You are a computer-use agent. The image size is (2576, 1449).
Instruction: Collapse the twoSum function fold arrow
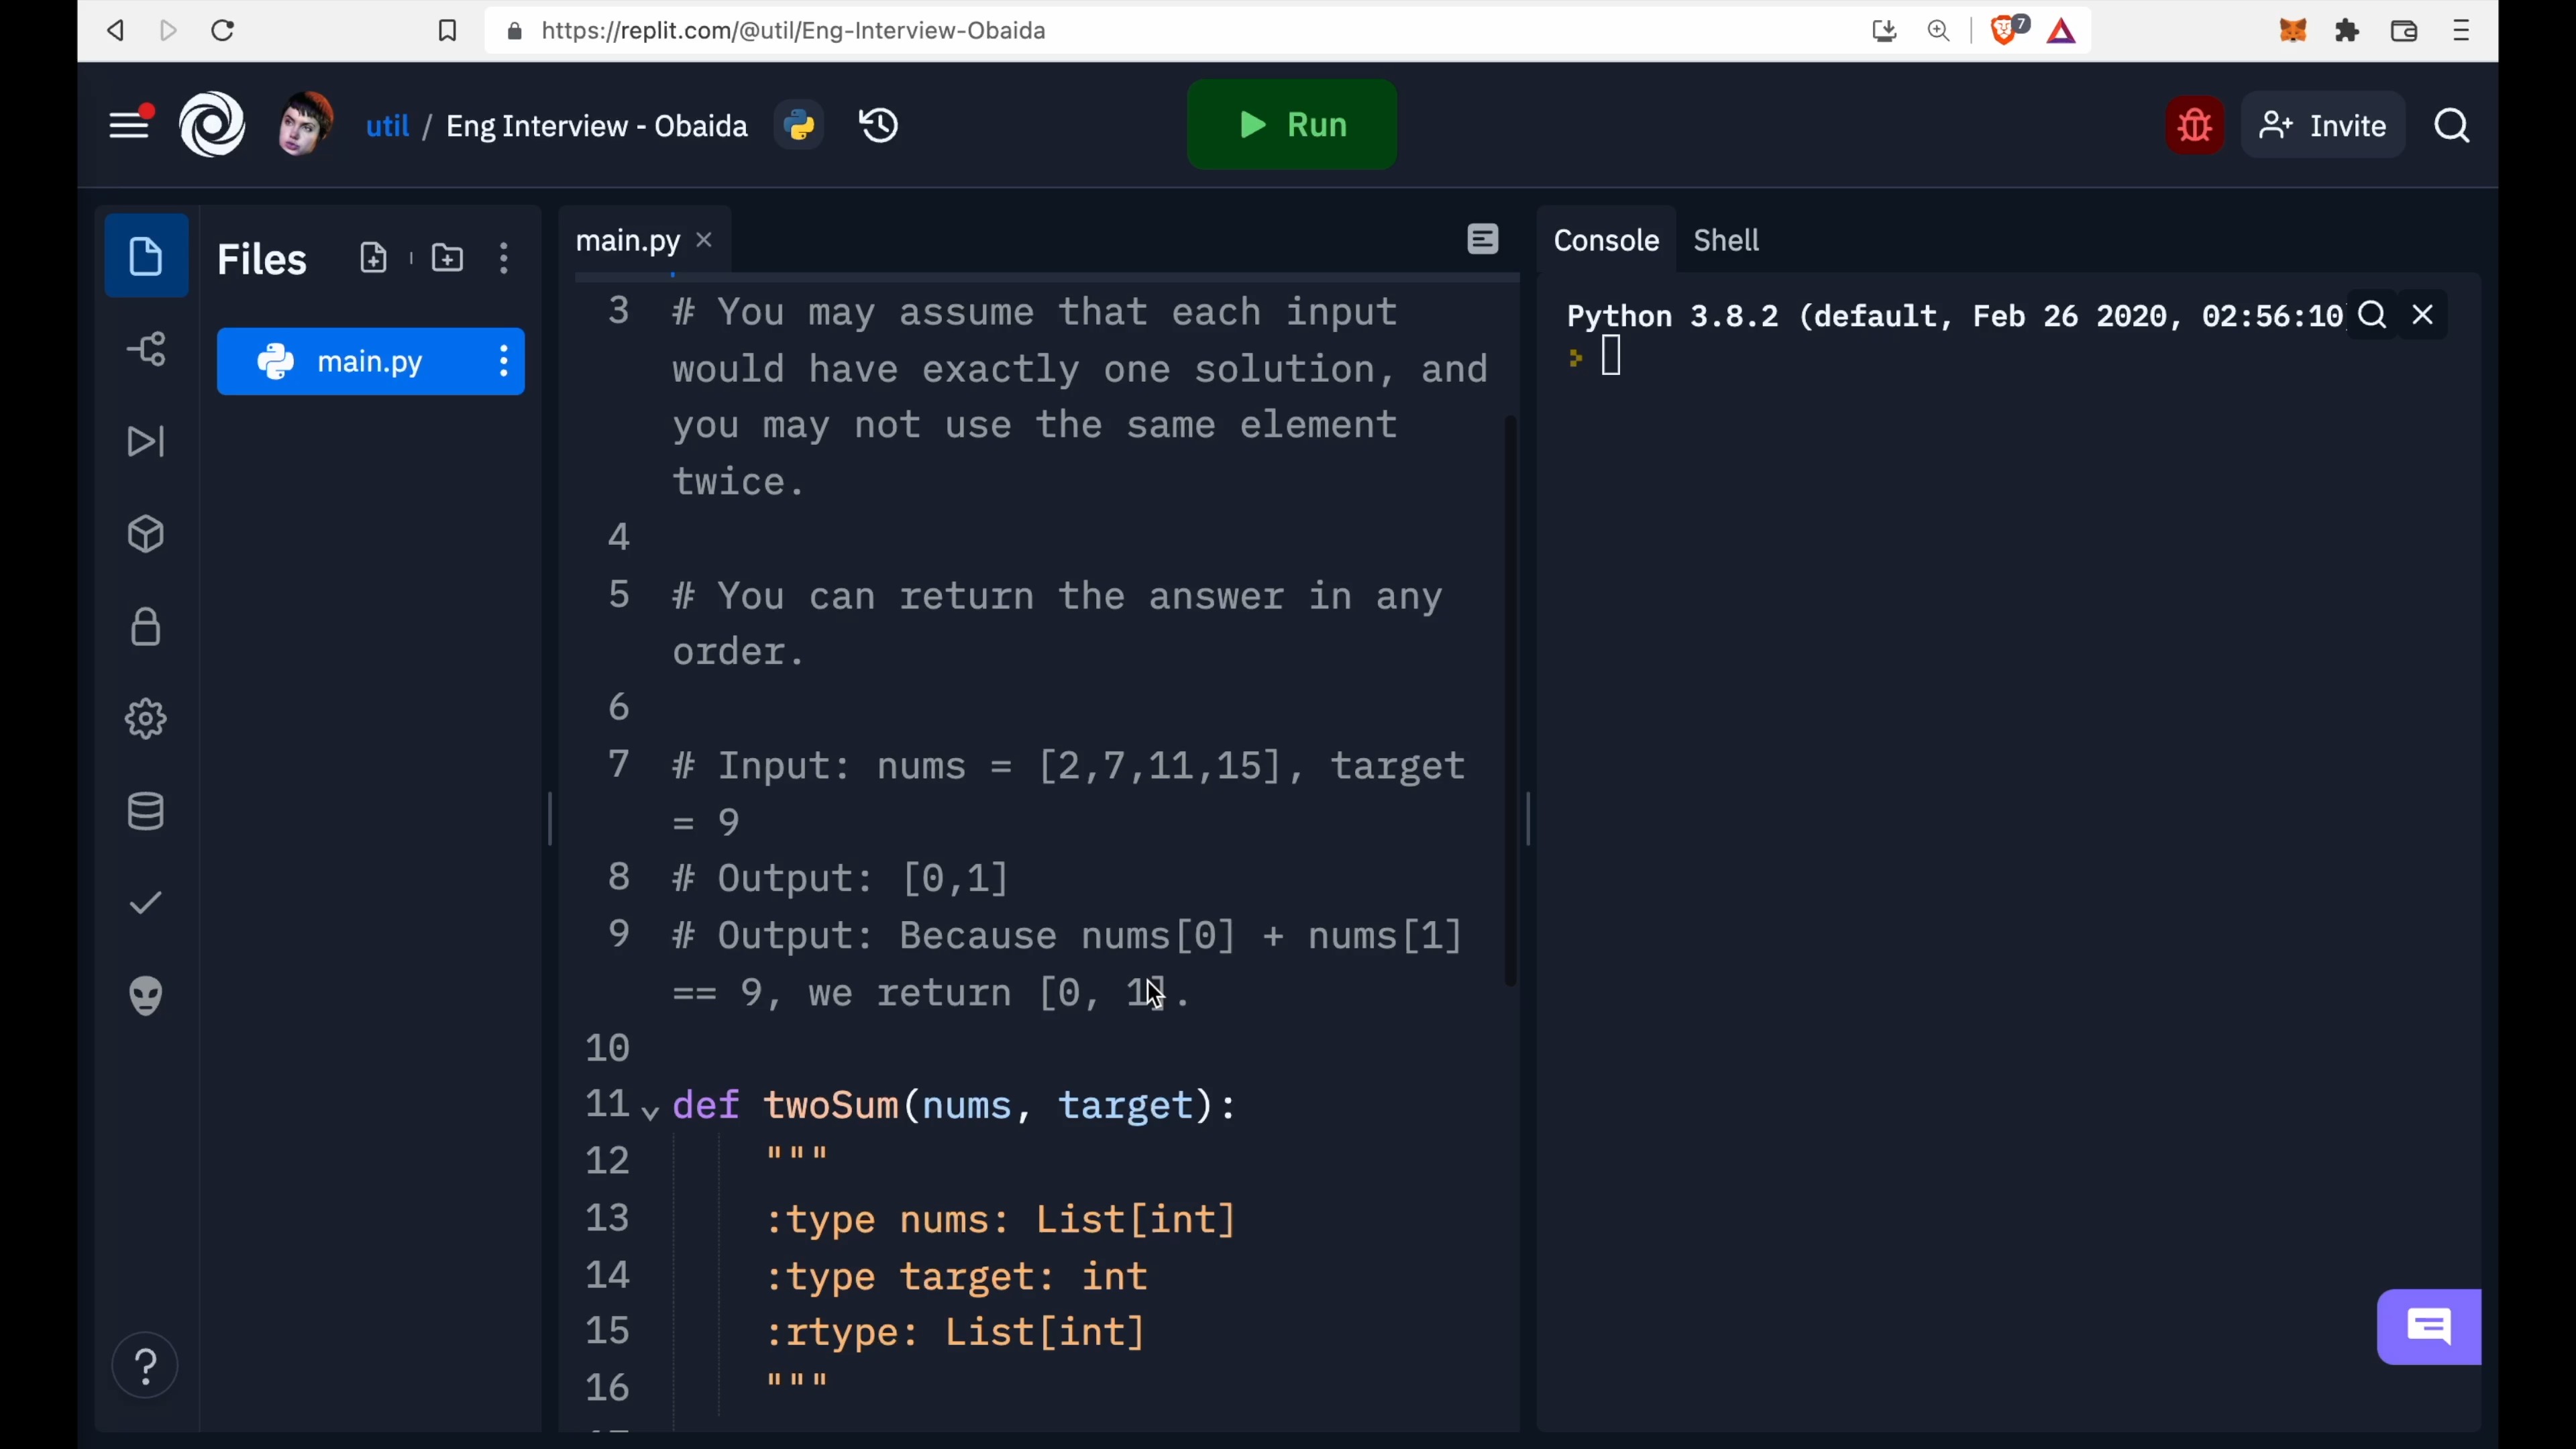pos(650,1113)
